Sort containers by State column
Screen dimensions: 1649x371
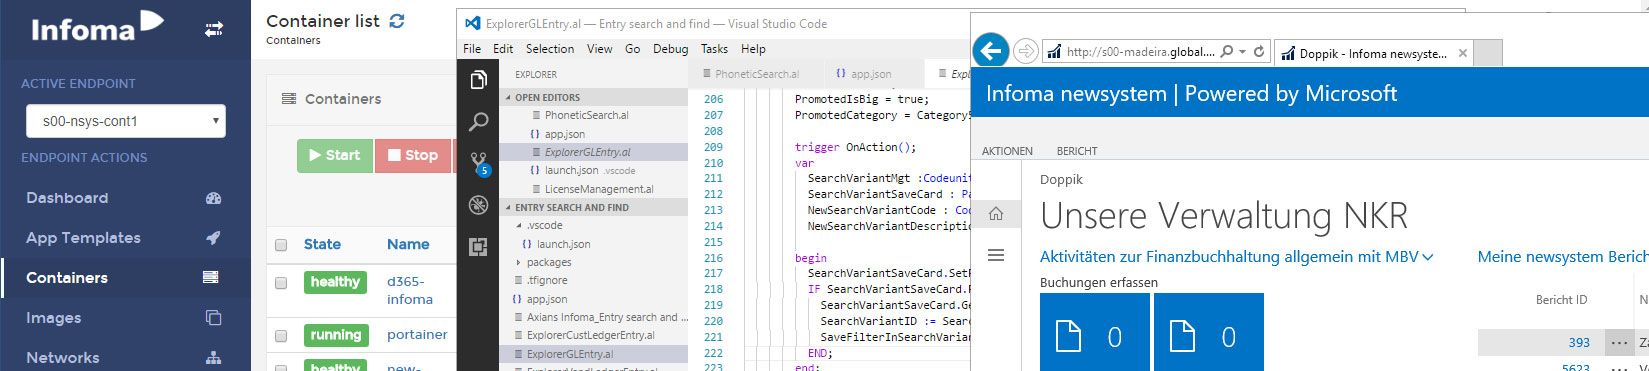point(322,244)
